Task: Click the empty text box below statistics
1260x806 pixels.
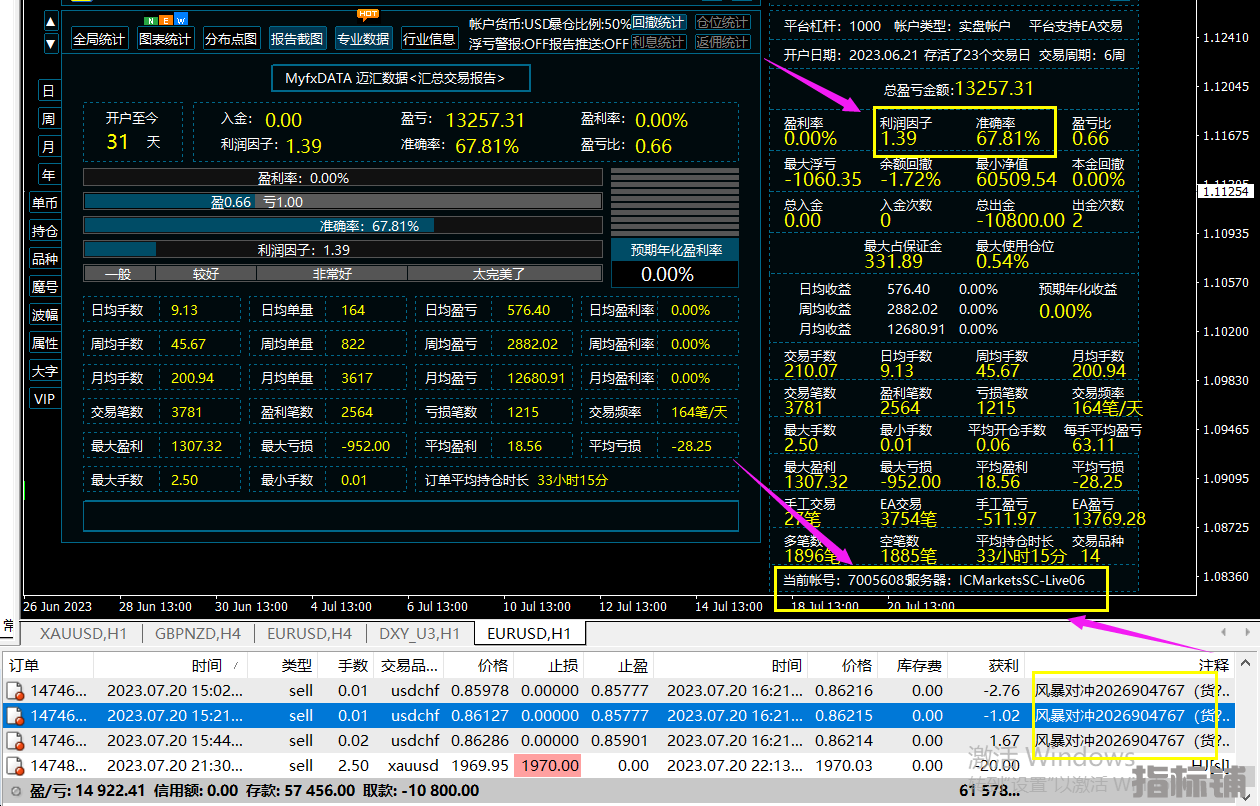Action: tap(410, 516)
